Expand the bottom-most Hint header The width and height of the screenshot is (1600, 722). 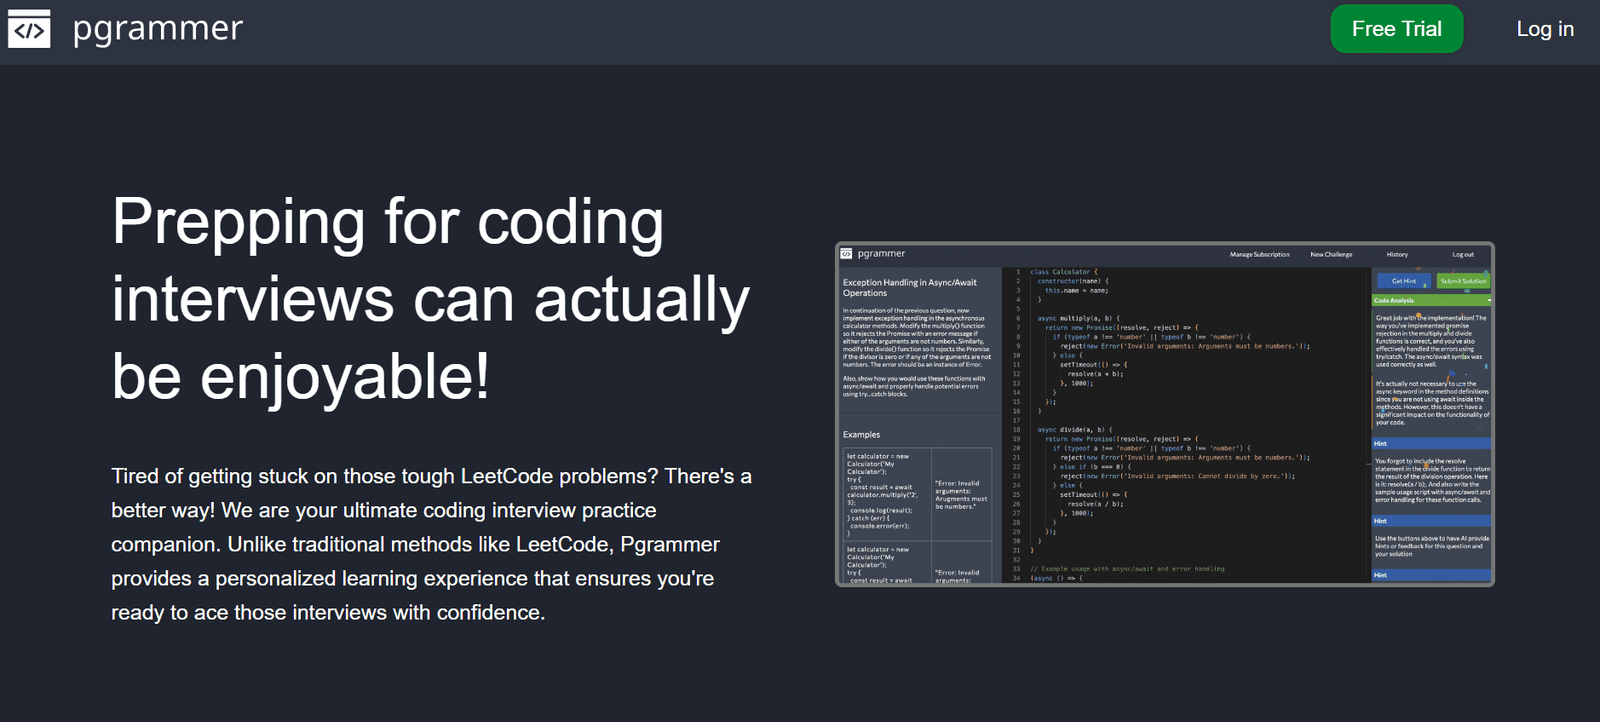click(1431, 575)
